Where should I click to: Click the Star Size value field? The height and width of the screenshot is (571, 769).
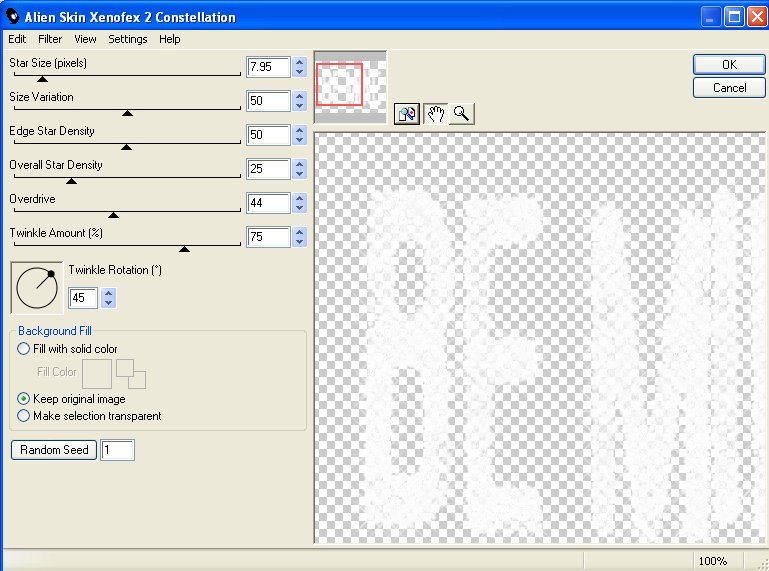(268, 67)
